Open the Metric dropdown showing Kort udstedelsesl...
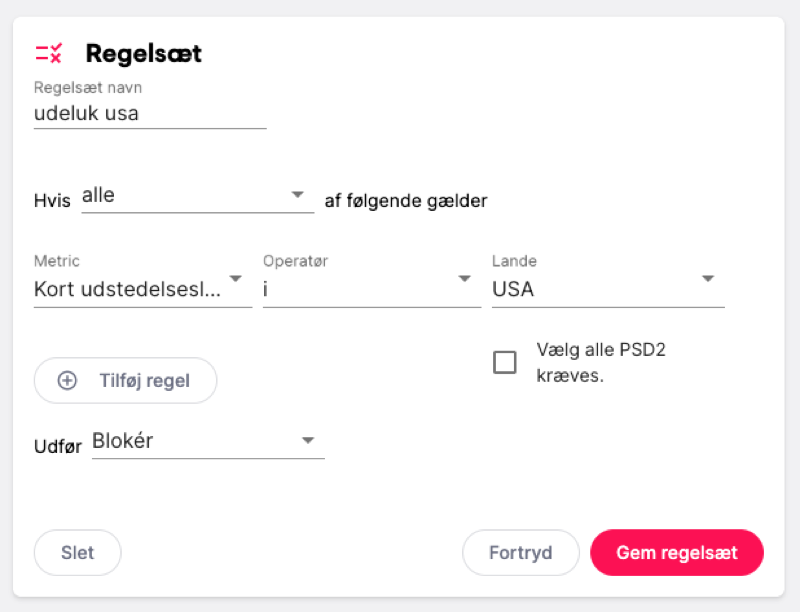 [x=140, y=287]
